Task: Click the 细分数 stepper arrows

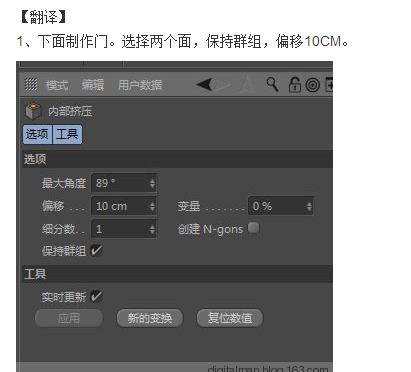Action: [x=152, y=229]
